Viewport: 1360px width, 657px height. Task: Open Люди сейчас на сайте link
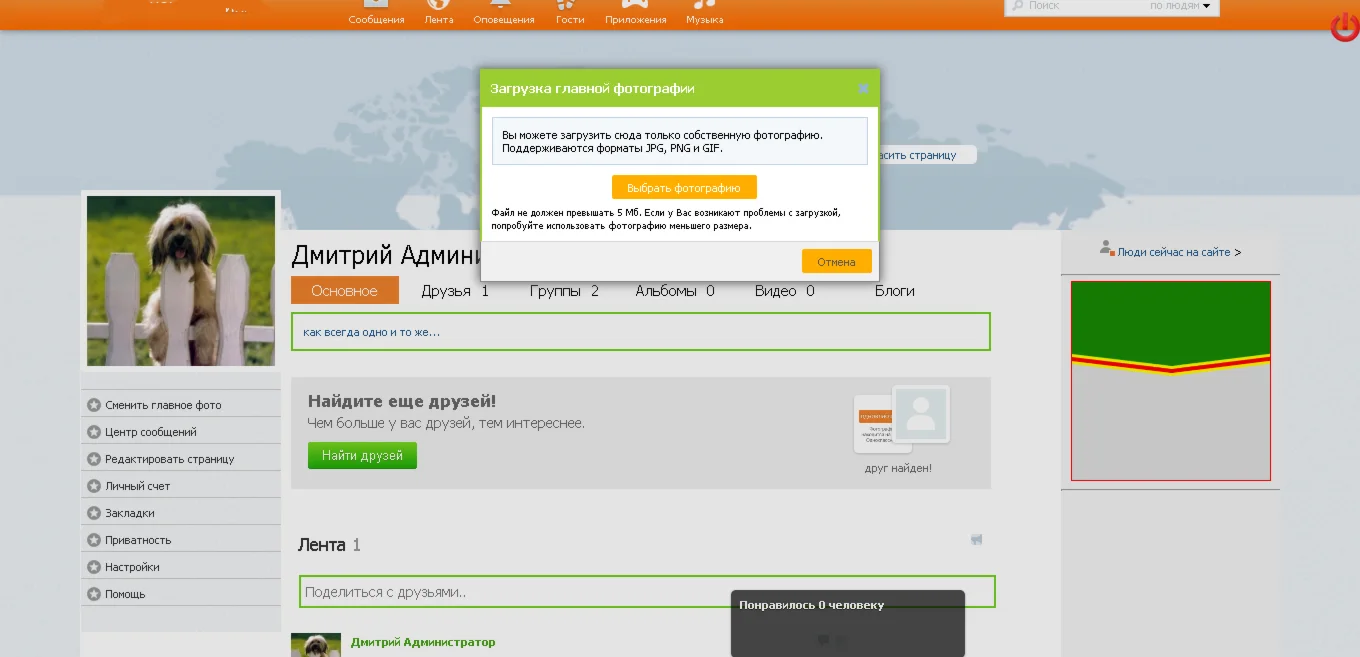[1174, 253]
